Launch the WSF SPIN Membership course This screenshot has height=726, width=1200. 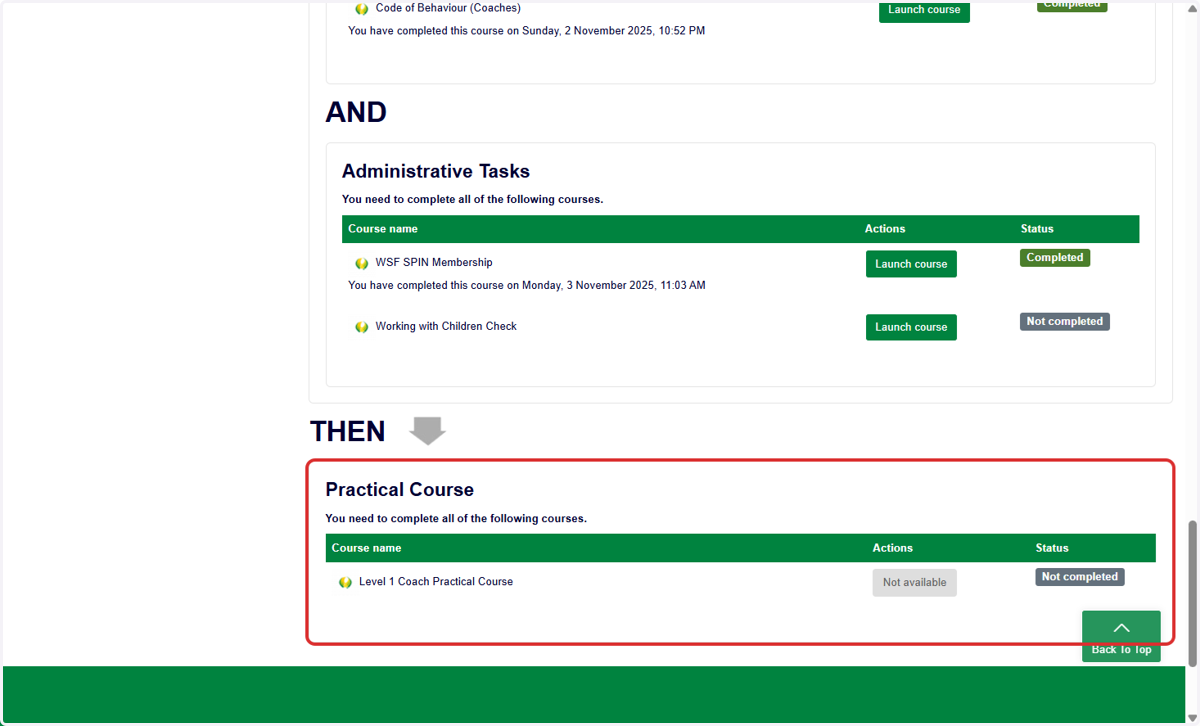911,264
